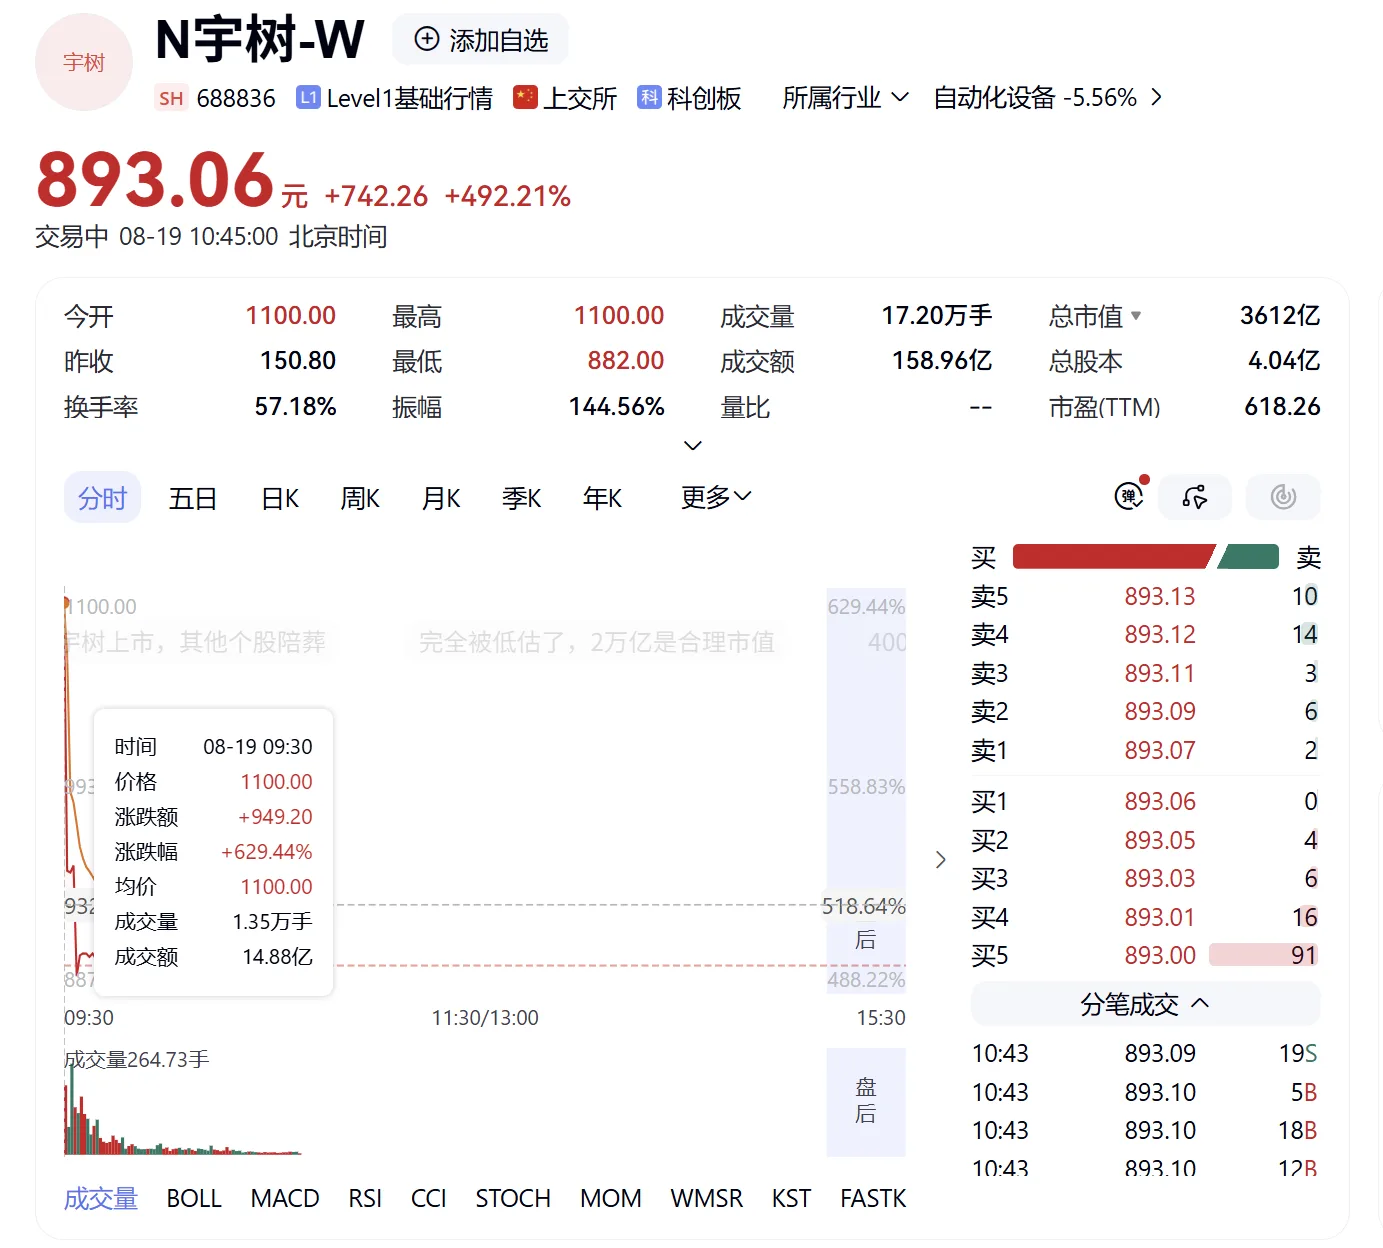The height and width of the screenshot is (1248, 1383).
Task: Click the Level1基础行情 label
Action: (409, 98)
